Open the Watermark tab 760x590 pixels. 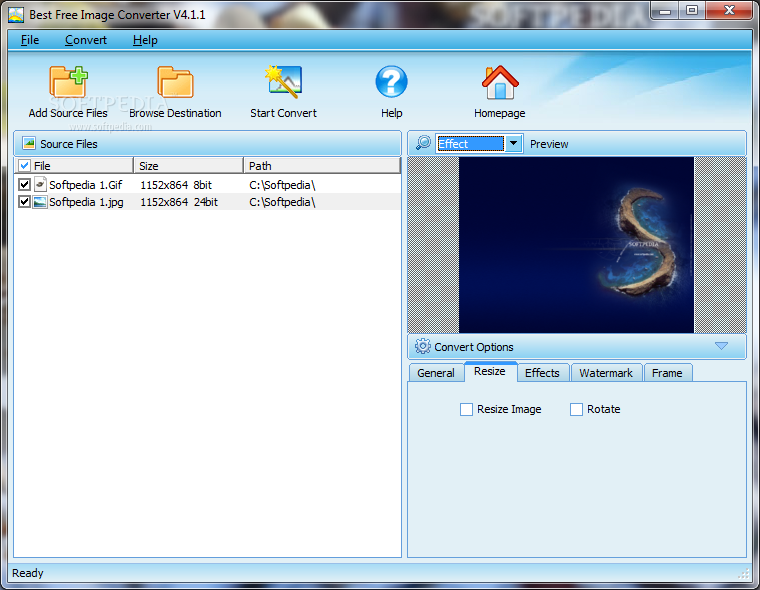[606, 373]
